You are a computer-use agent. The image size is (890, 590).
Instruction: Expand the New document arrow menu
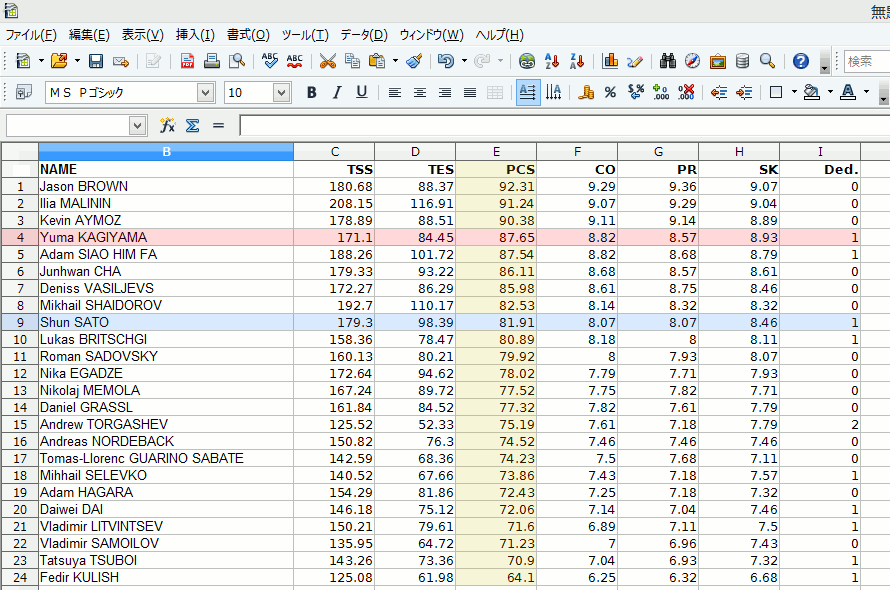(41, 61)
